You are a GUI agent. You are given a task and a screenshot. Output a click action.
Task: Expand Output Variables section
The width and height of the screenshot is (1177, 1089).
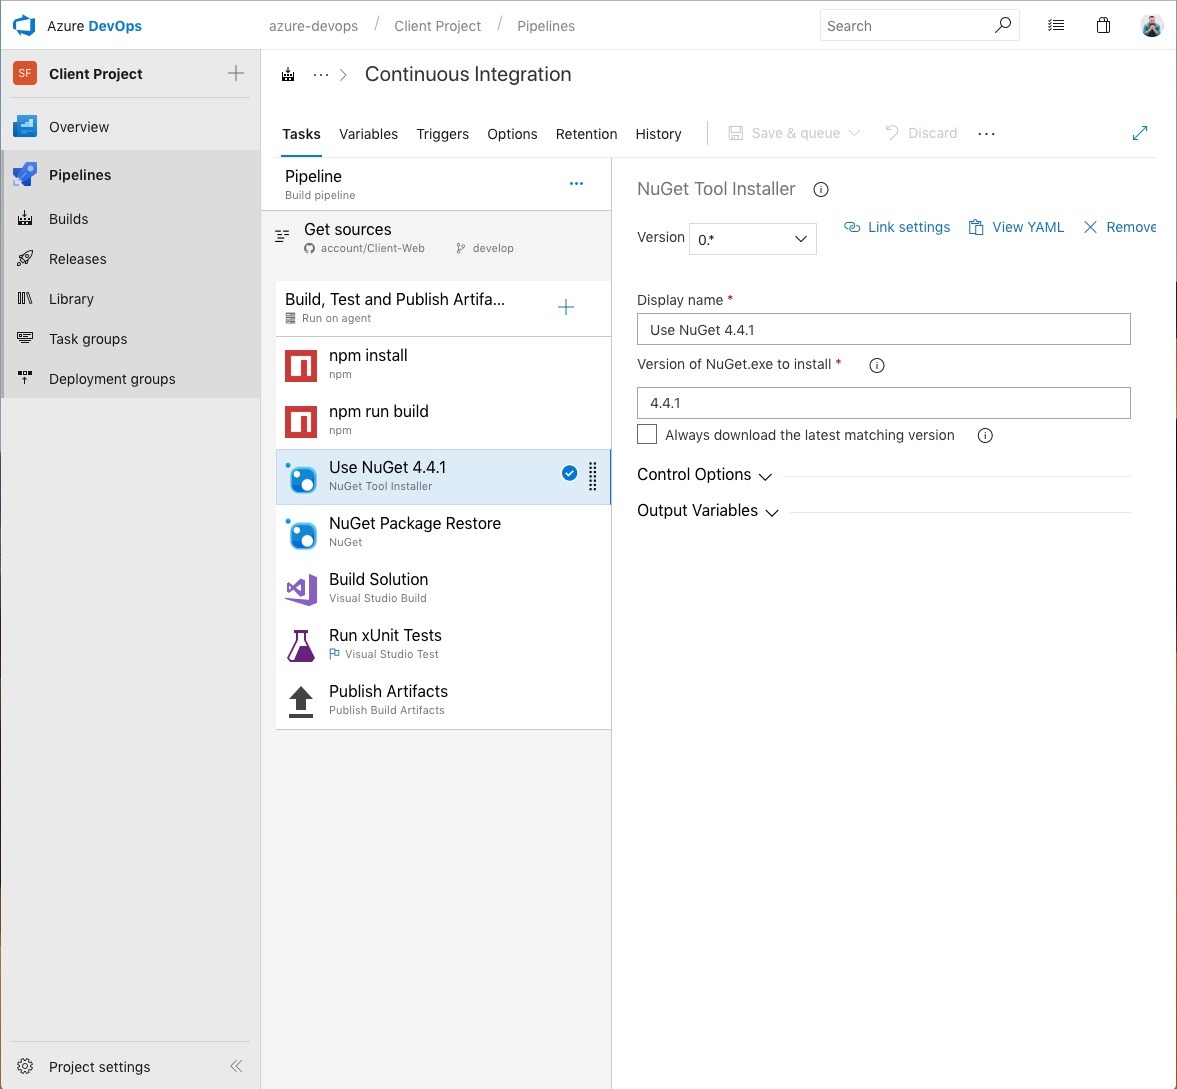click(708, 511)
